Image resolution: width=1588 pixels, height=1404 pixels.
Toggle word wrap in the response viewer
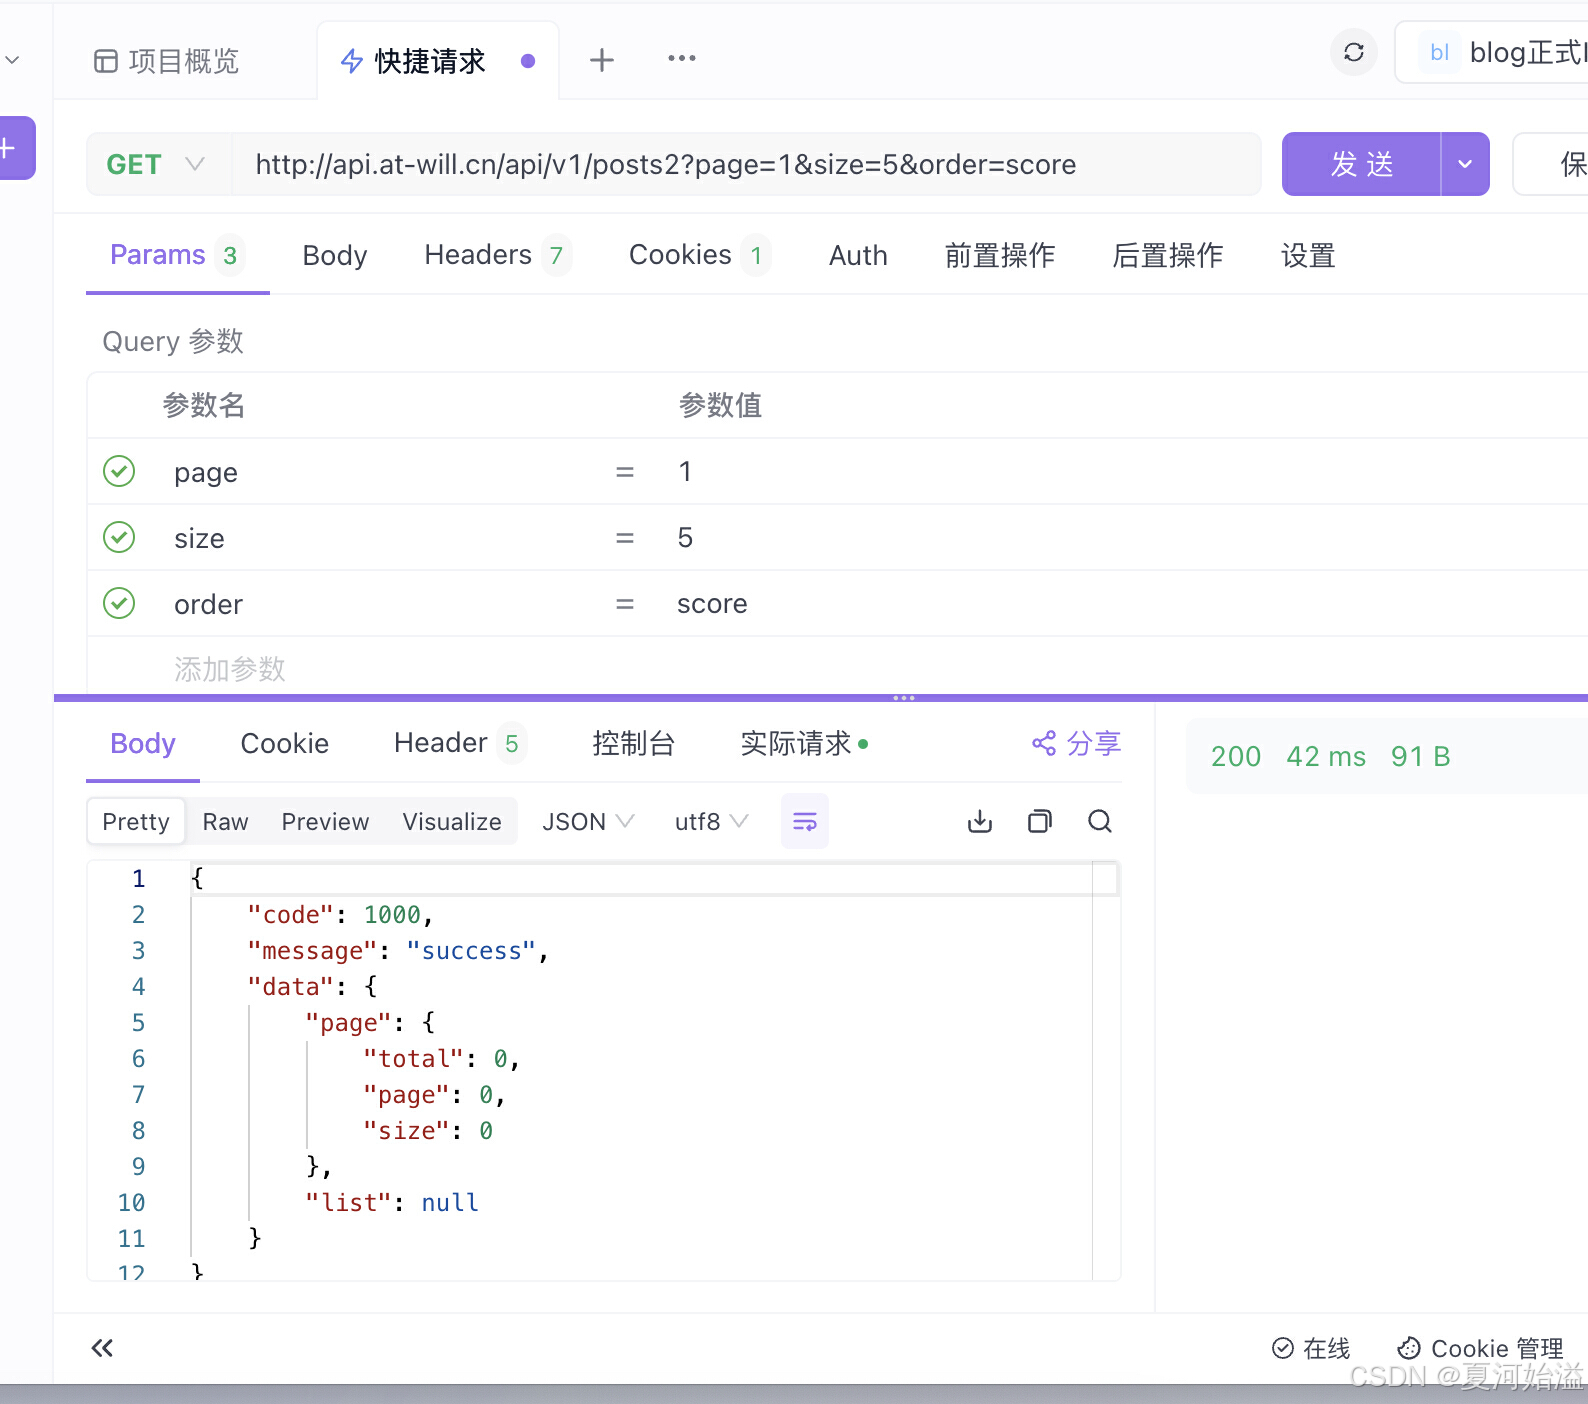pyautogui.click(x=804, y=821)
